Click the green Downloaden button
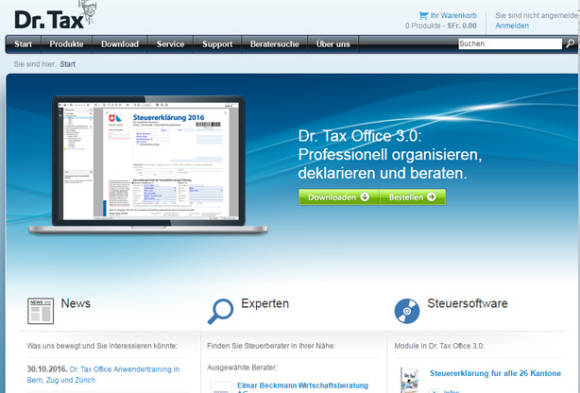 (339, 197)
